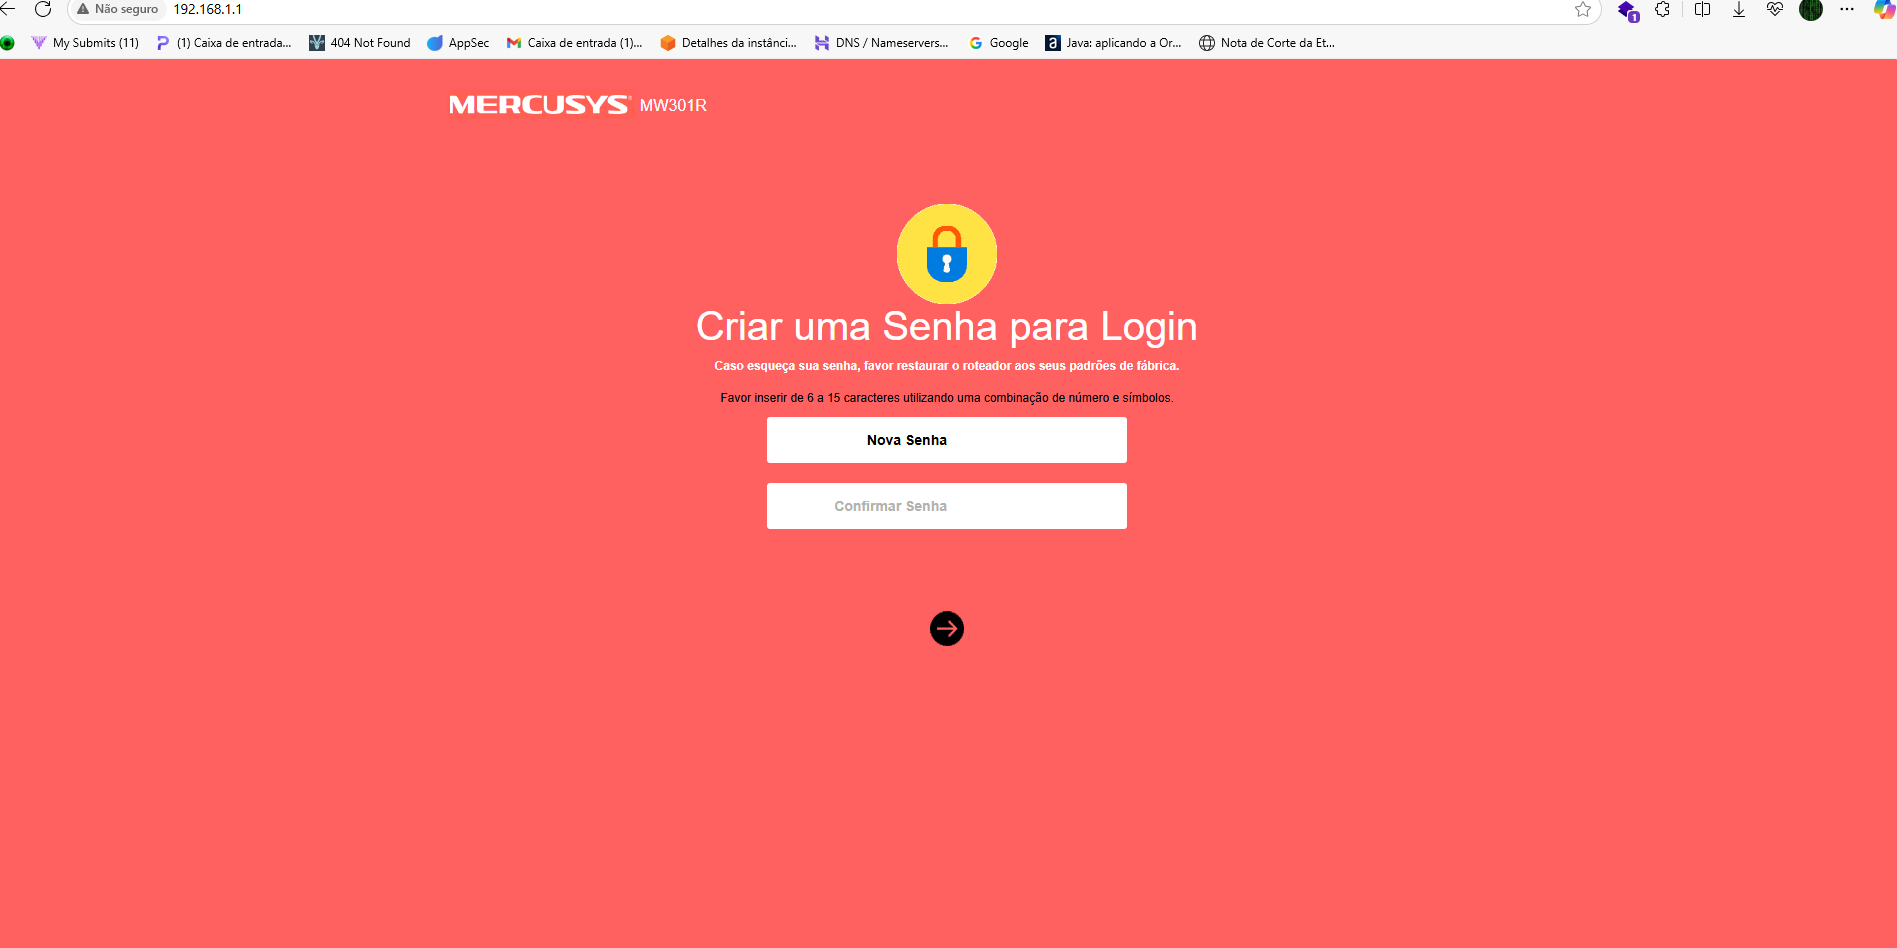Open the browser extensions puzzle icon
The height and width of the screenshot is (948, 1897).
[1662, 9]
